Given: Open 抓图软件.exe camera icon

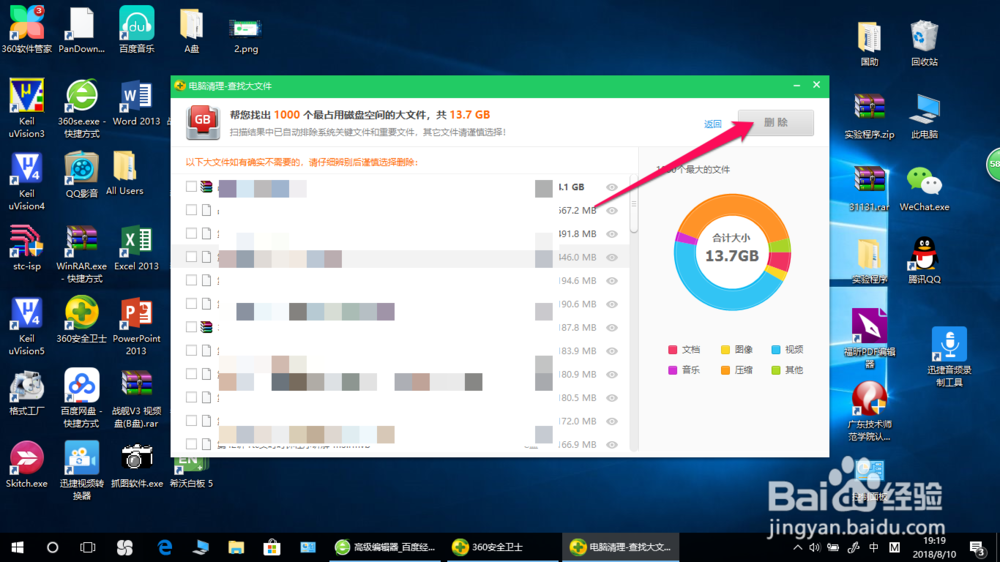Looking at the screenshot, I should click(x=136, y=465).
